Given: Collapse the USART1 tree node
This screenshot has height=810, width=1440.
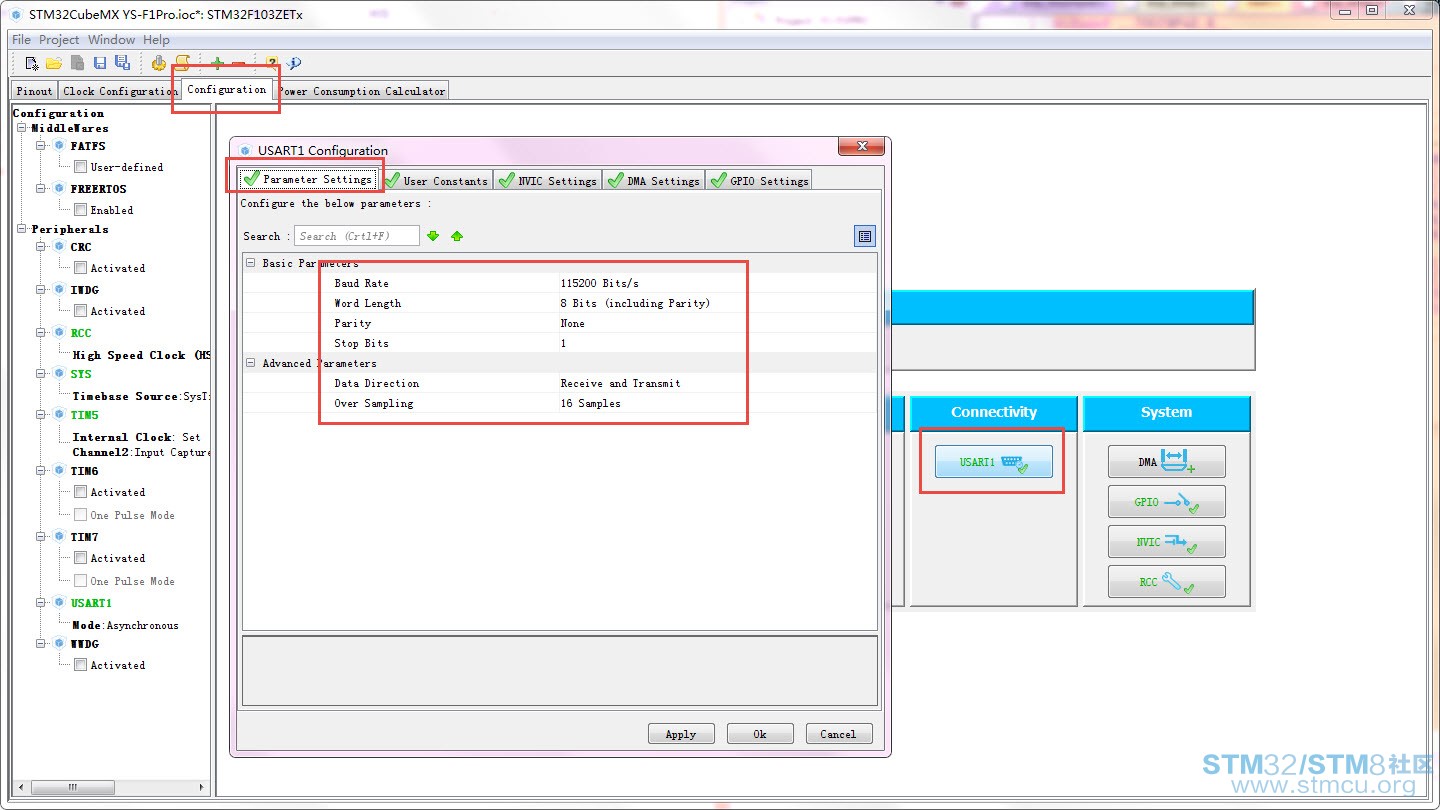Looking at the screenshot, I should tap(42, 603).
